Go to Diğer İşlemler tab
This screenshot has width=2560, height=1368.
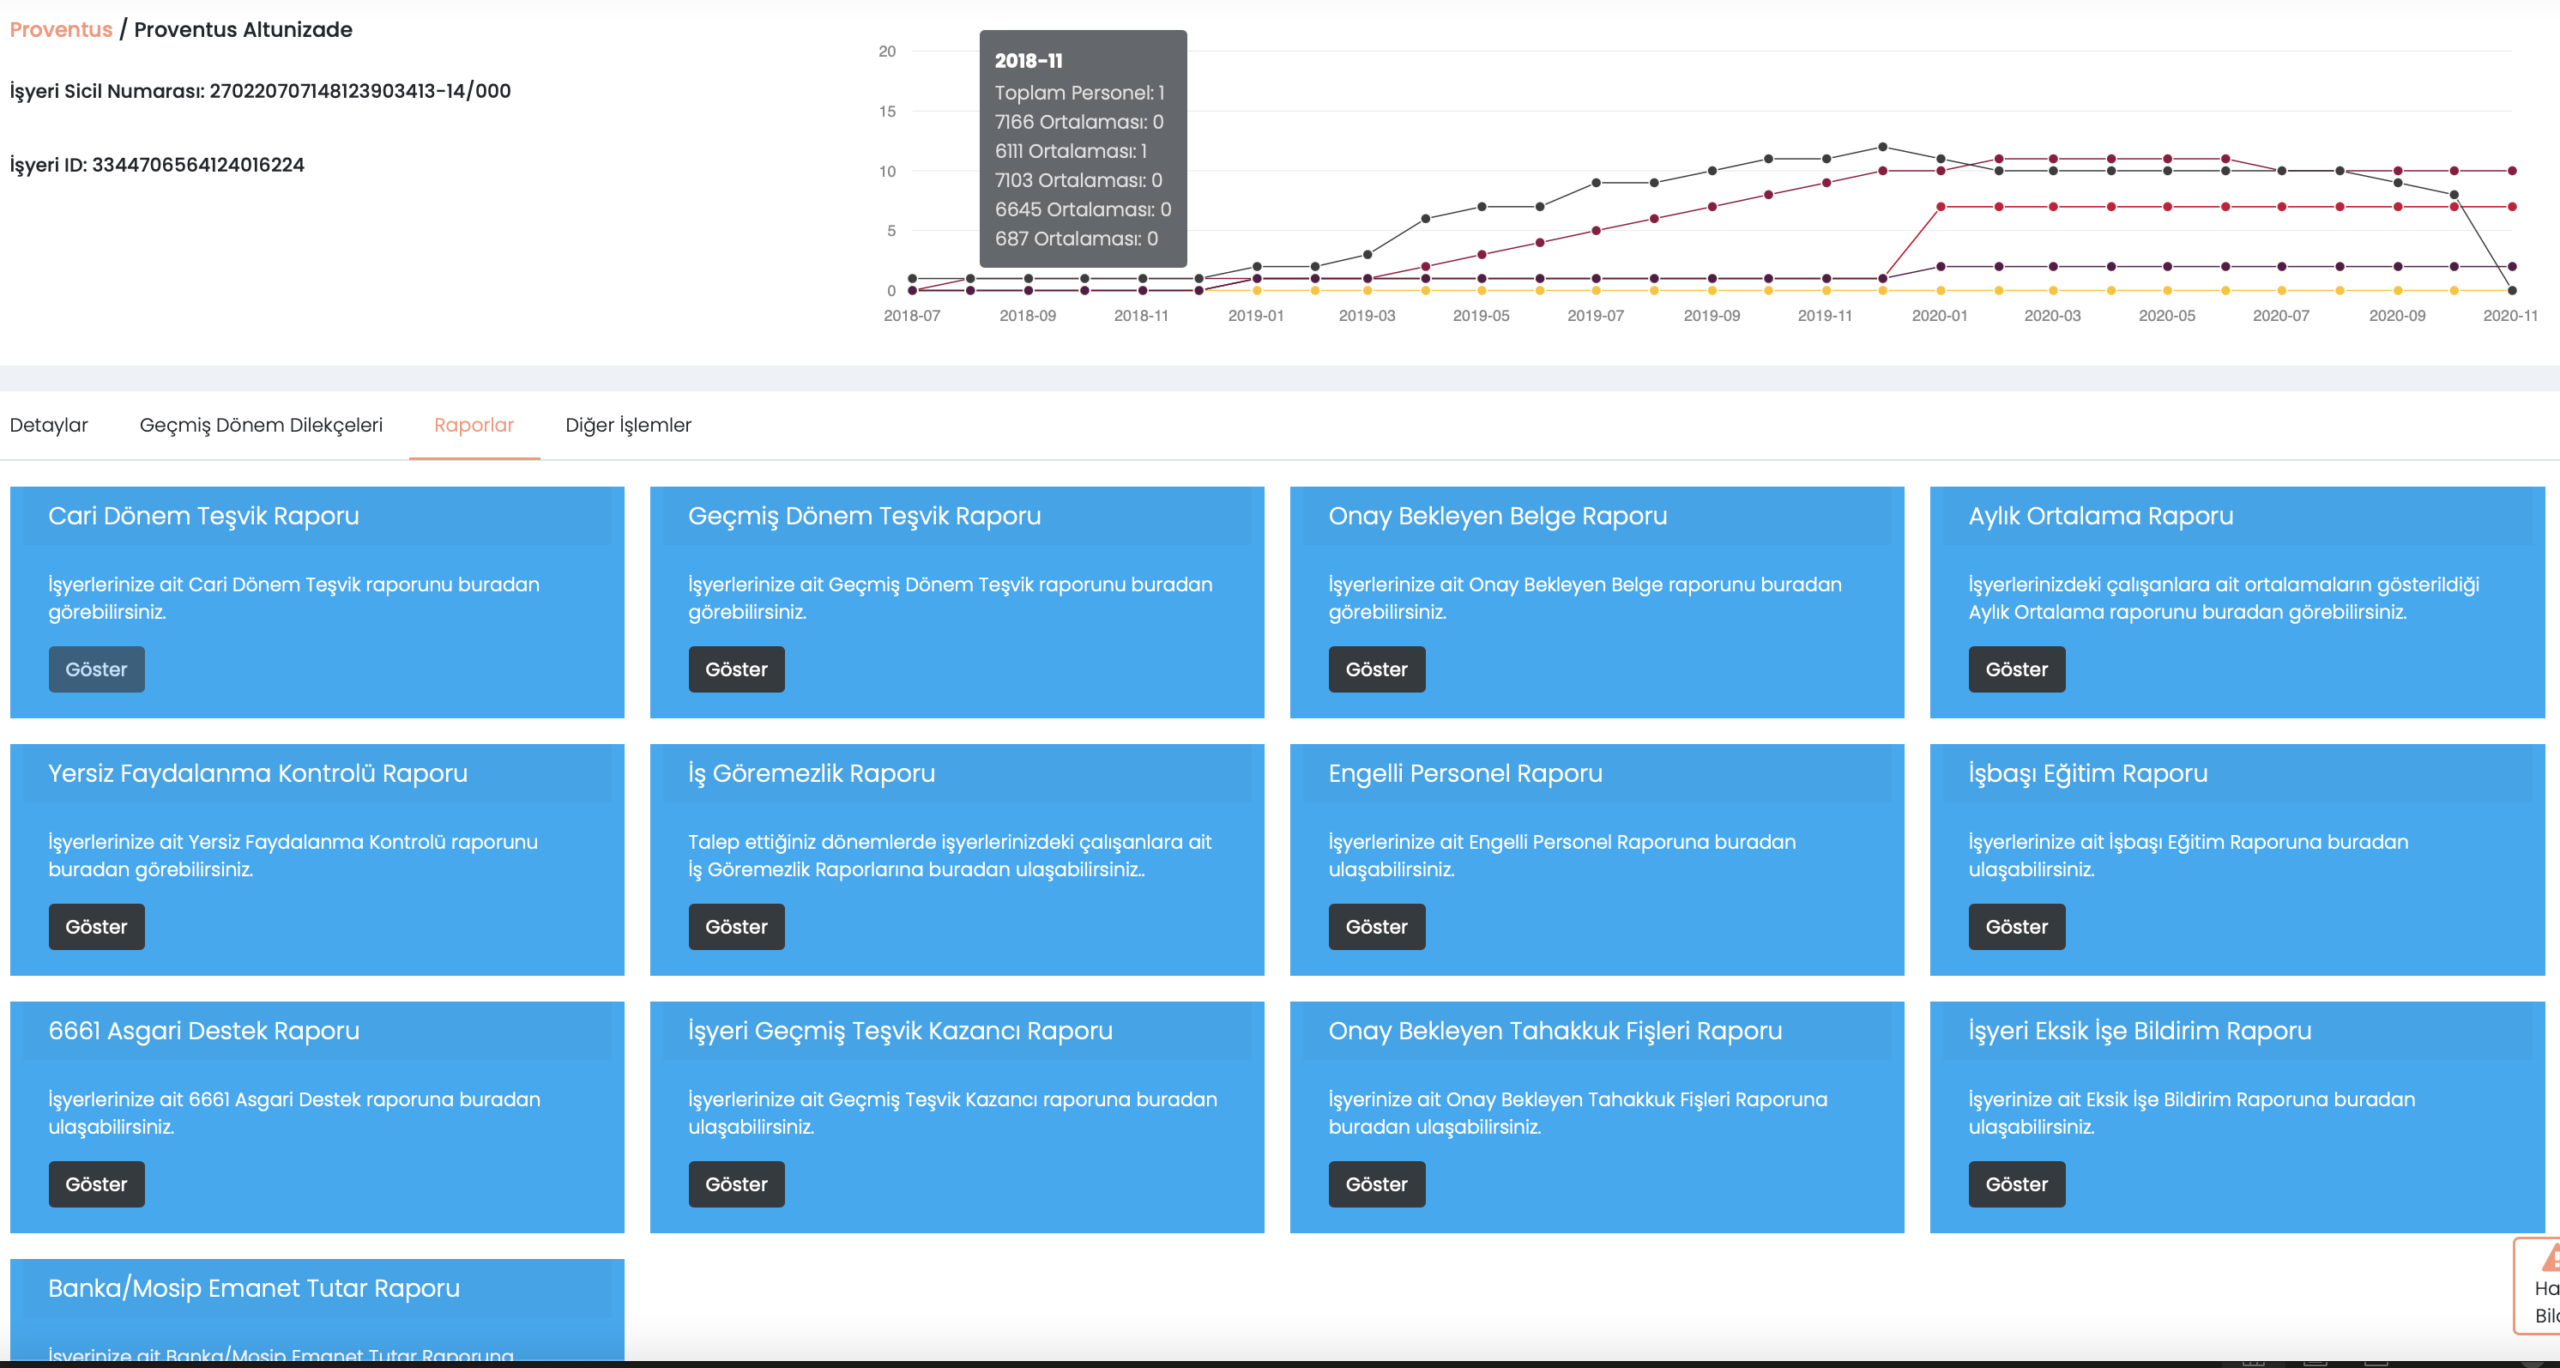click(628, 425)
